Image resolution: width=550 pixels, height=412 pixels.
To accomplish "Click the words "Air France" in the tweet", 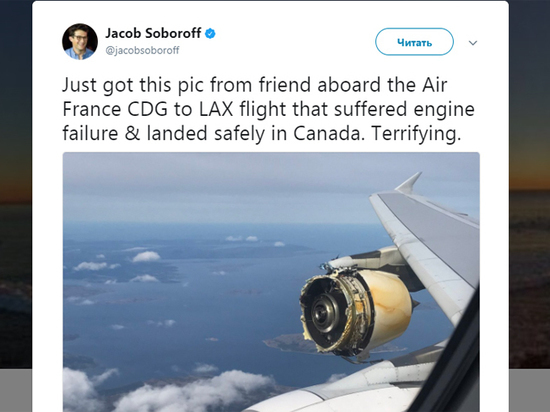I will point(255,97).
